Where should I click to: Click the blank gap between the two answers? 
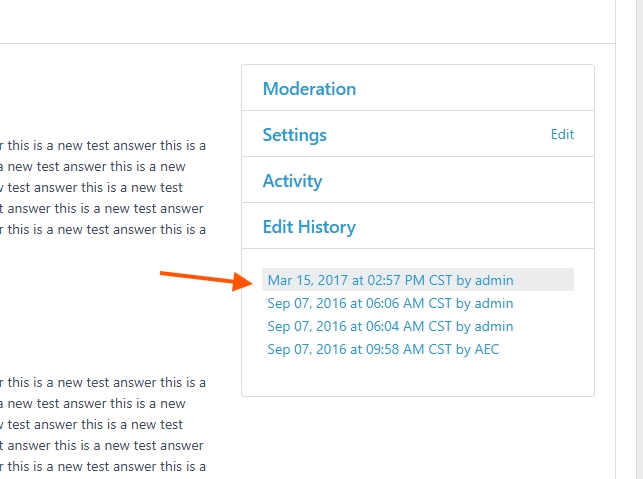click(x=104, y=305)
